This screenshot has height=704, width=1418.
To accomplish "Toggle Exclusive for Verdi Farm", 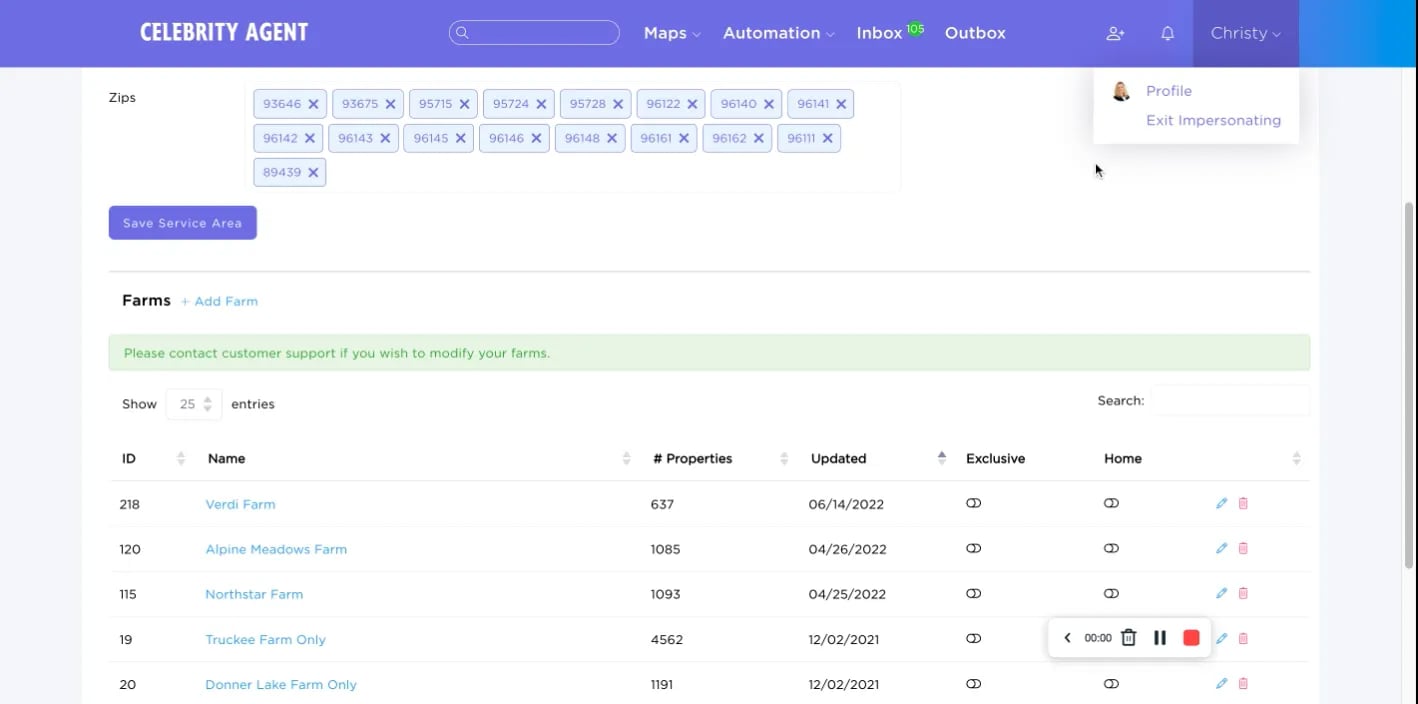I will click(x=973, y=504).
